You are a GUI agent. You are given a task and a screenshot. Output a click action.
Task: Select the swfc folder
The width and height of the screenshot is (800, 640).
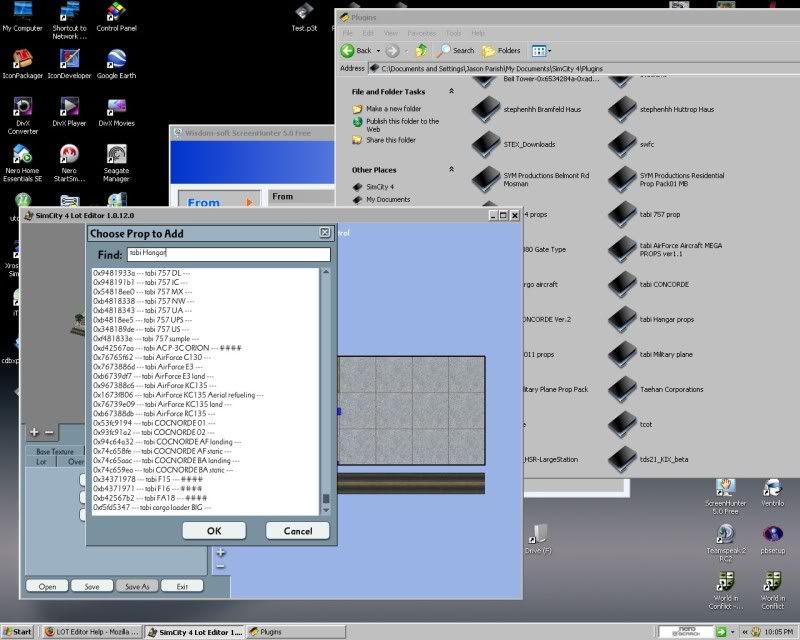(x=632, y=144)
